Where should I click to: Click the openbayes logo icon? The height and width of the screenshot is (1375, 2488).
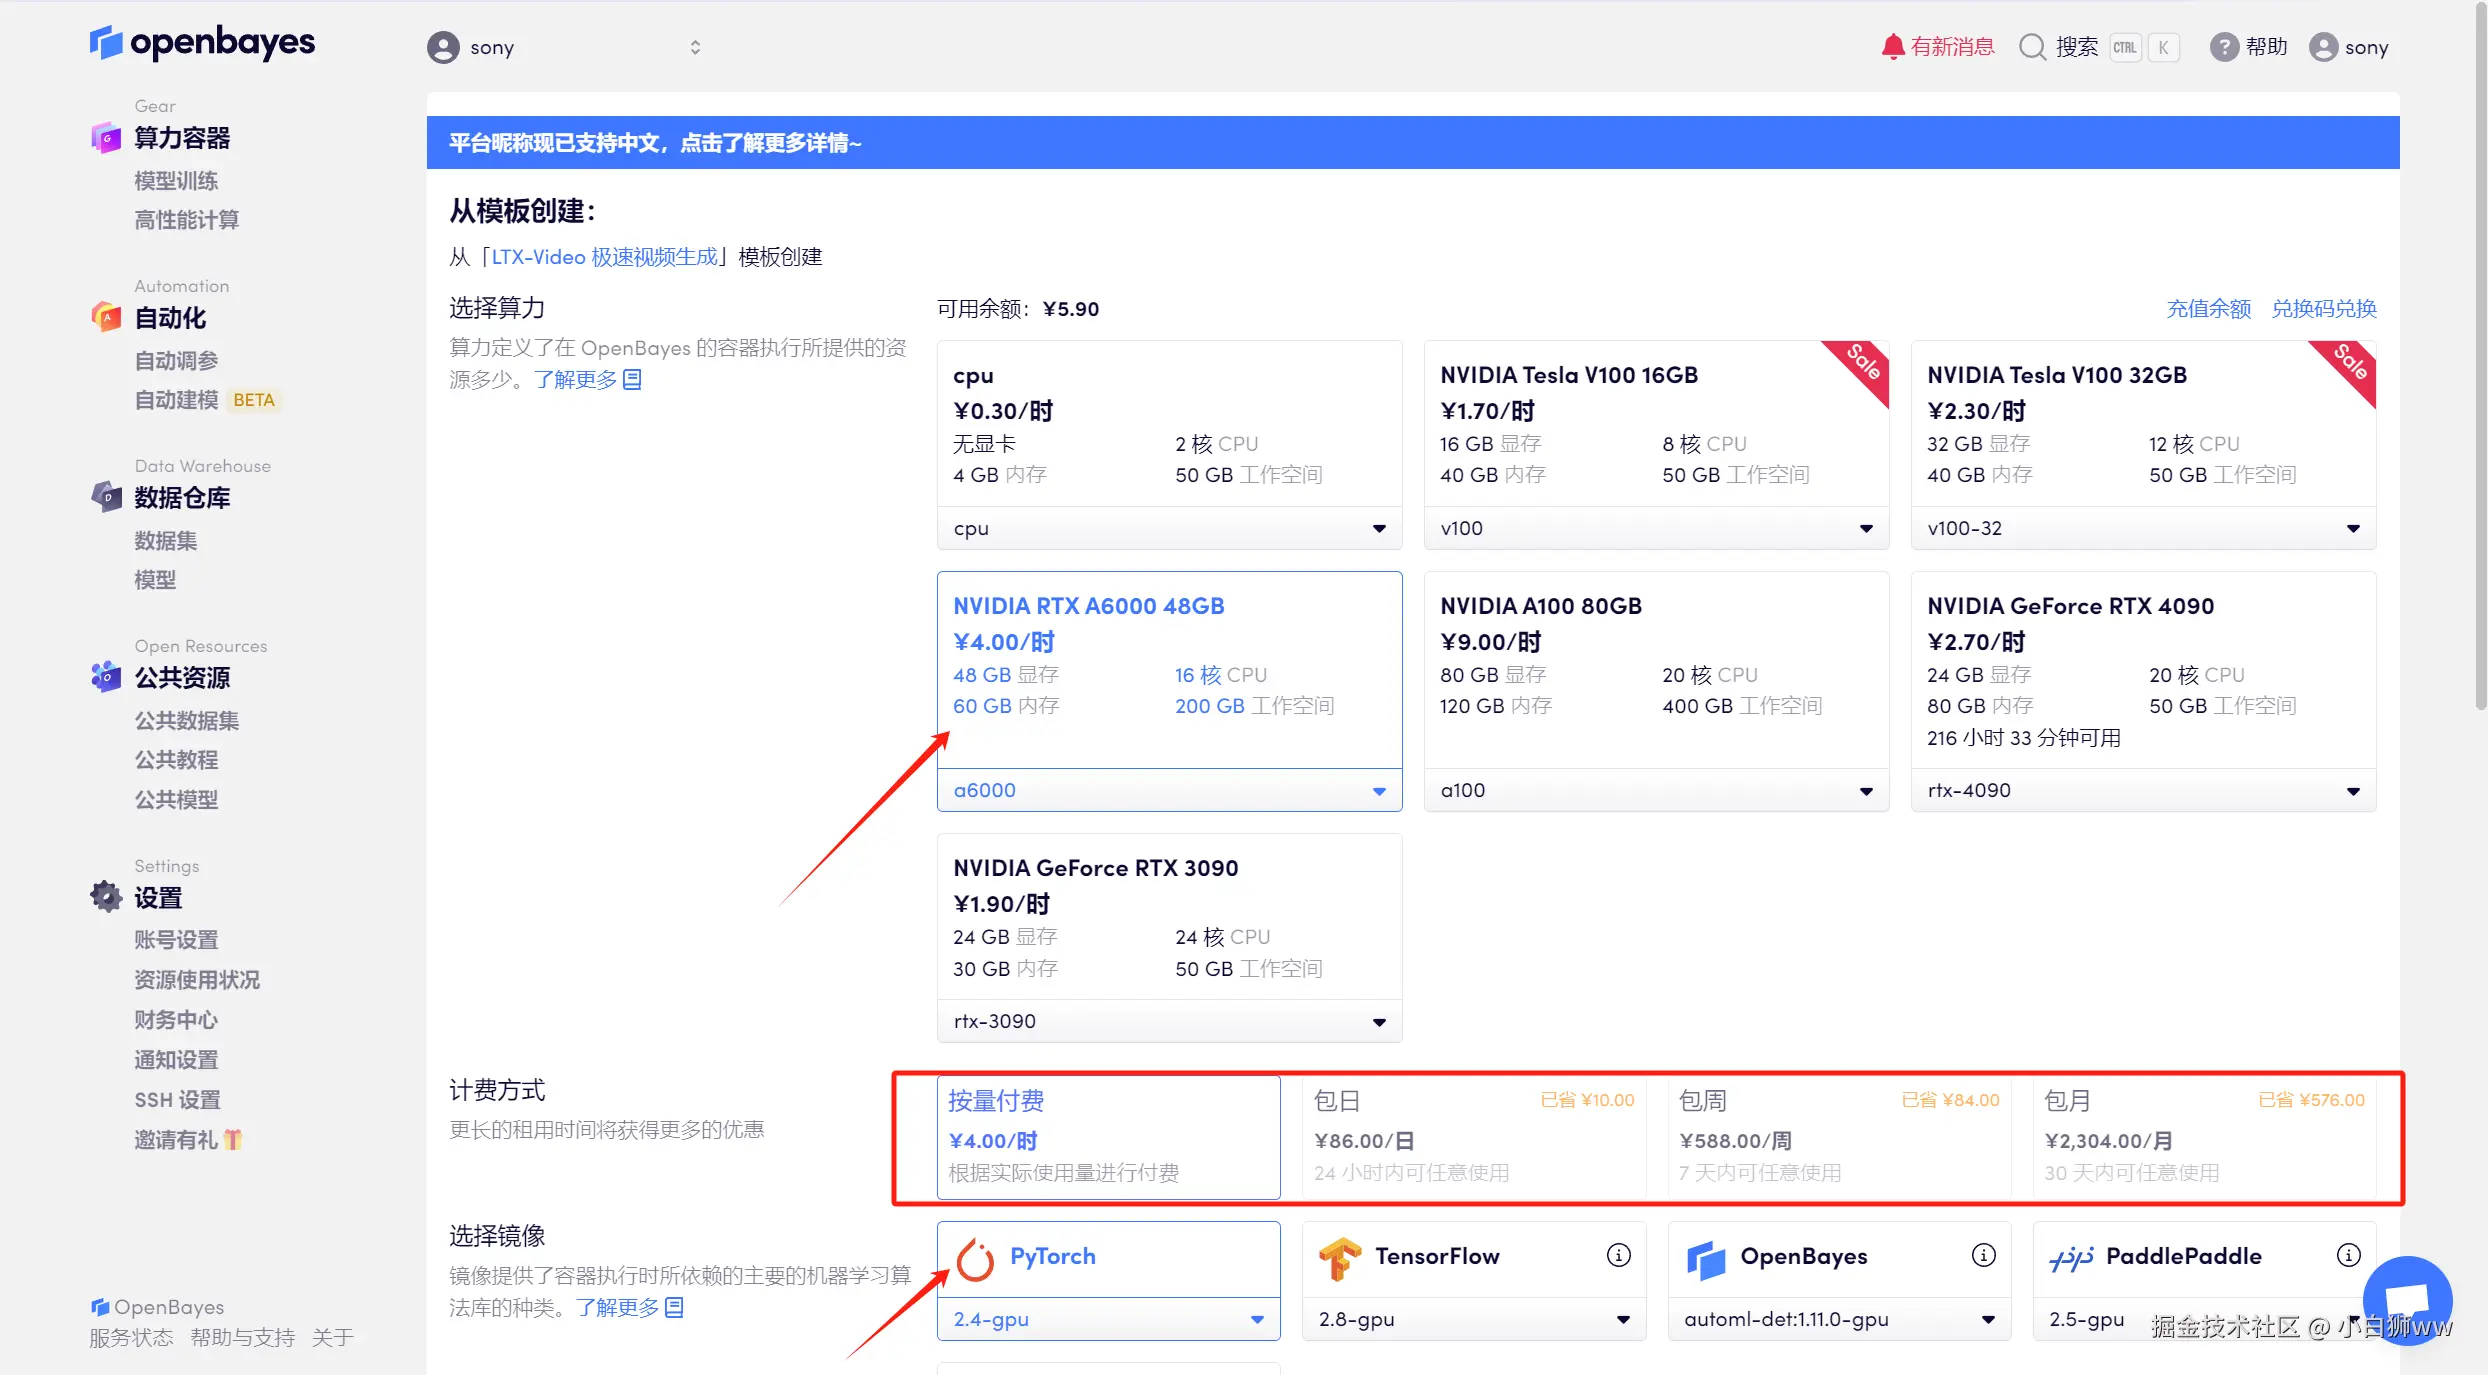(105, 42)
